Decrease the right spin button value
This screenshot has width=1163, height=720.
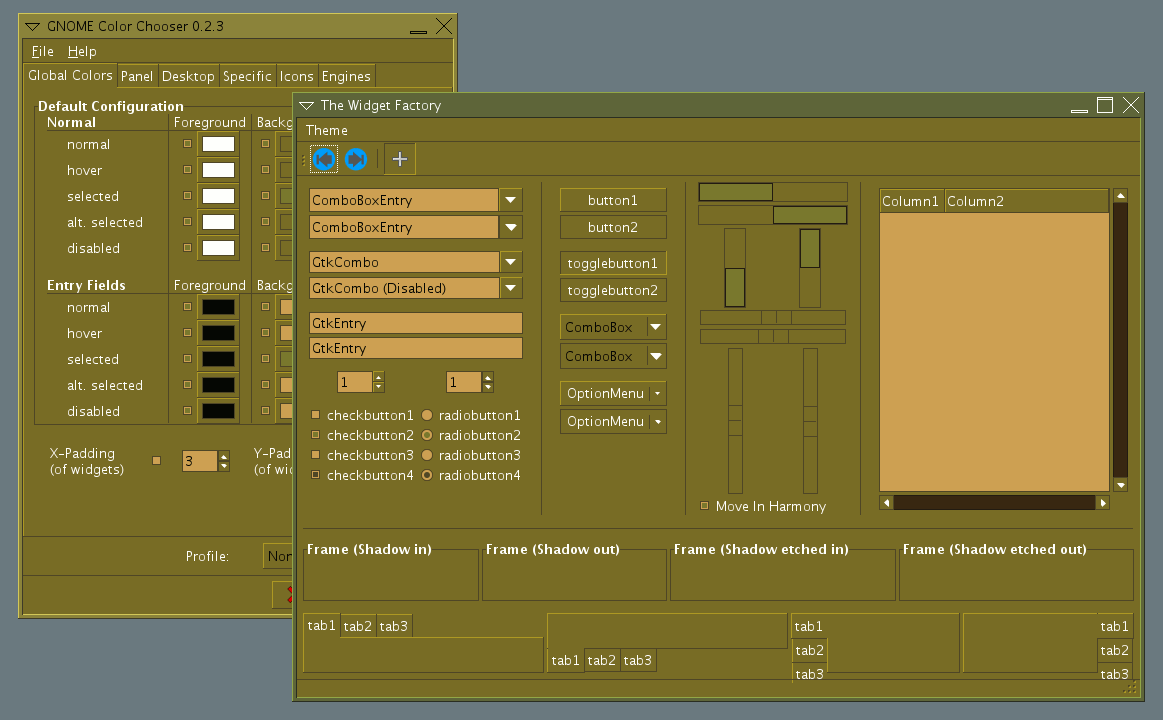(487, 387)
